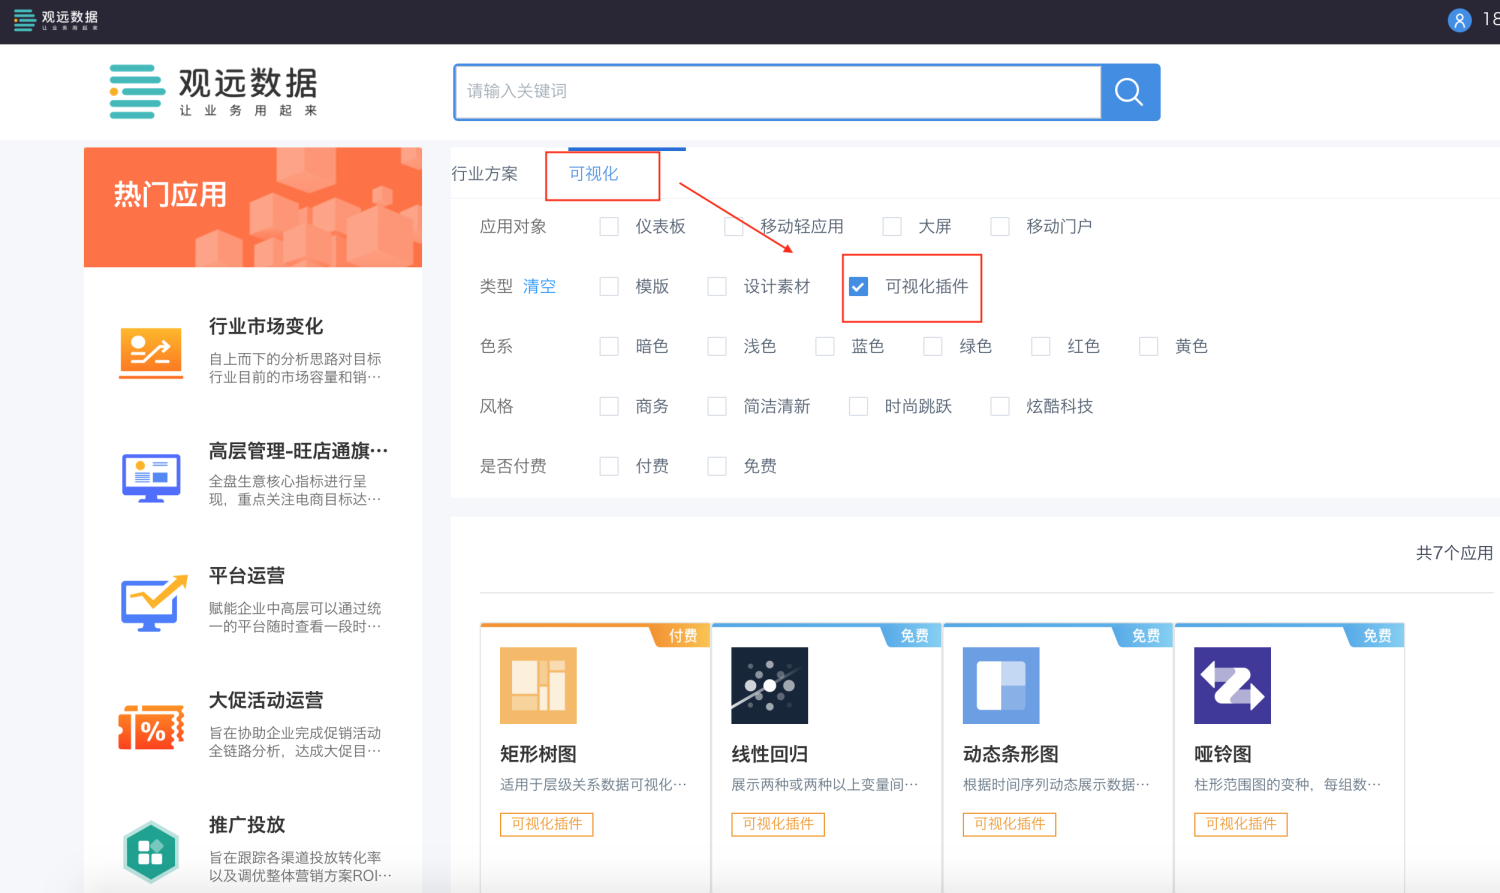This screenshot has width=1500, height=893.
Task: Open the 大促活动运营 coupon icon
Action: (x=151, y=727)
